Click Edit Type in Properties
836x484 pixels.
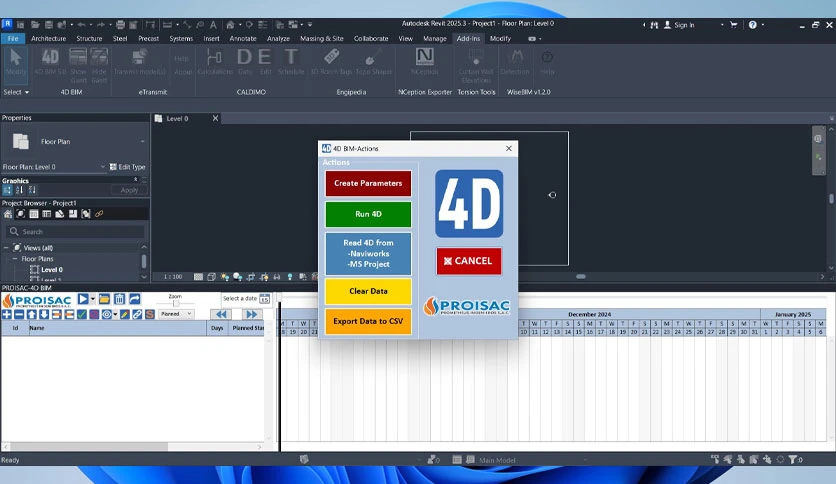(127, 167)
